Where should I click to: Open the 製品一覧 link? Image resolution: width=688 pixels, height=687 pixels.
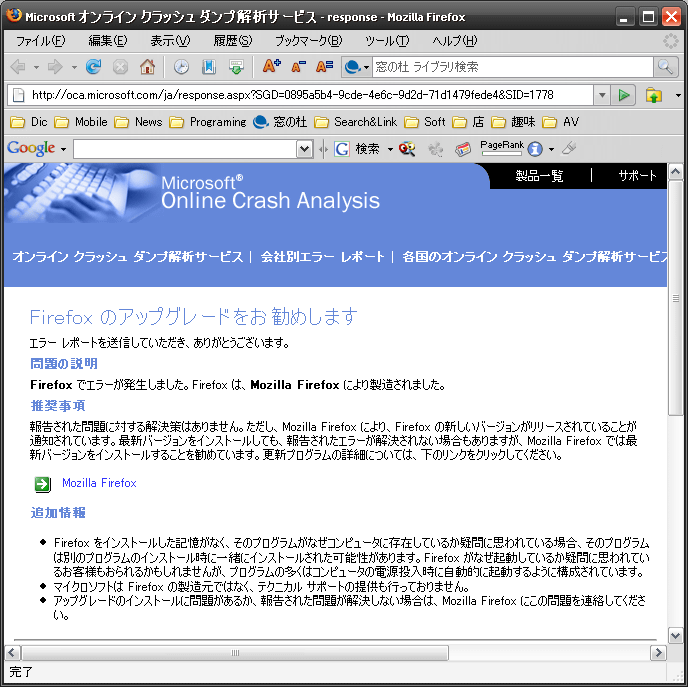pyautogui.click(x=539, y=176)
